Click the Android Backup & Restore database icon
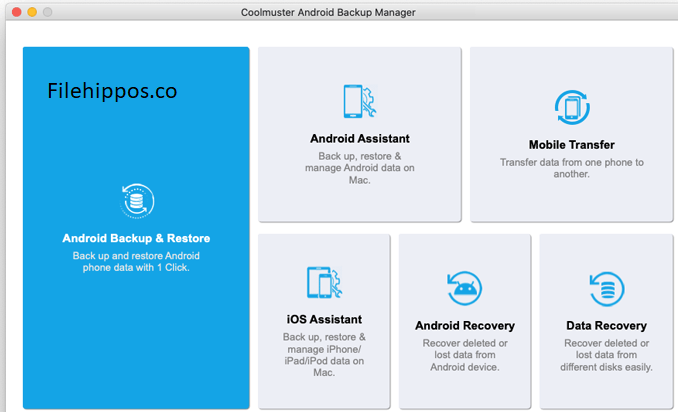 [136, 202]
